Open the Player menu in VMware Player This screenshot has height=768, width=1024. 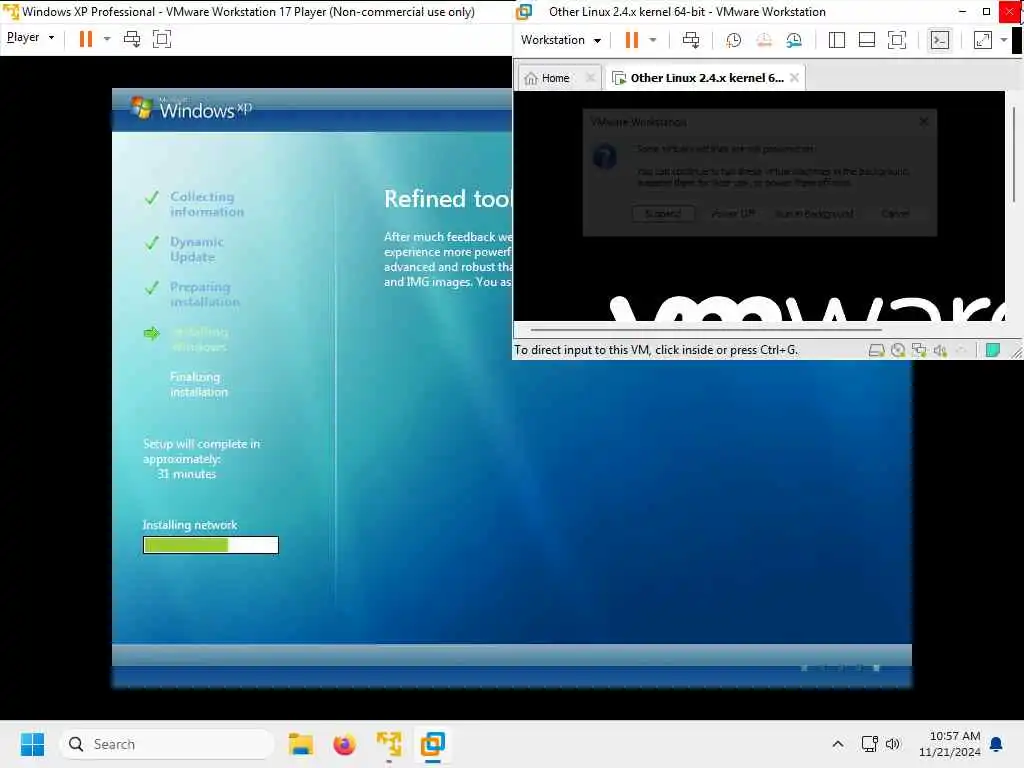30,38
